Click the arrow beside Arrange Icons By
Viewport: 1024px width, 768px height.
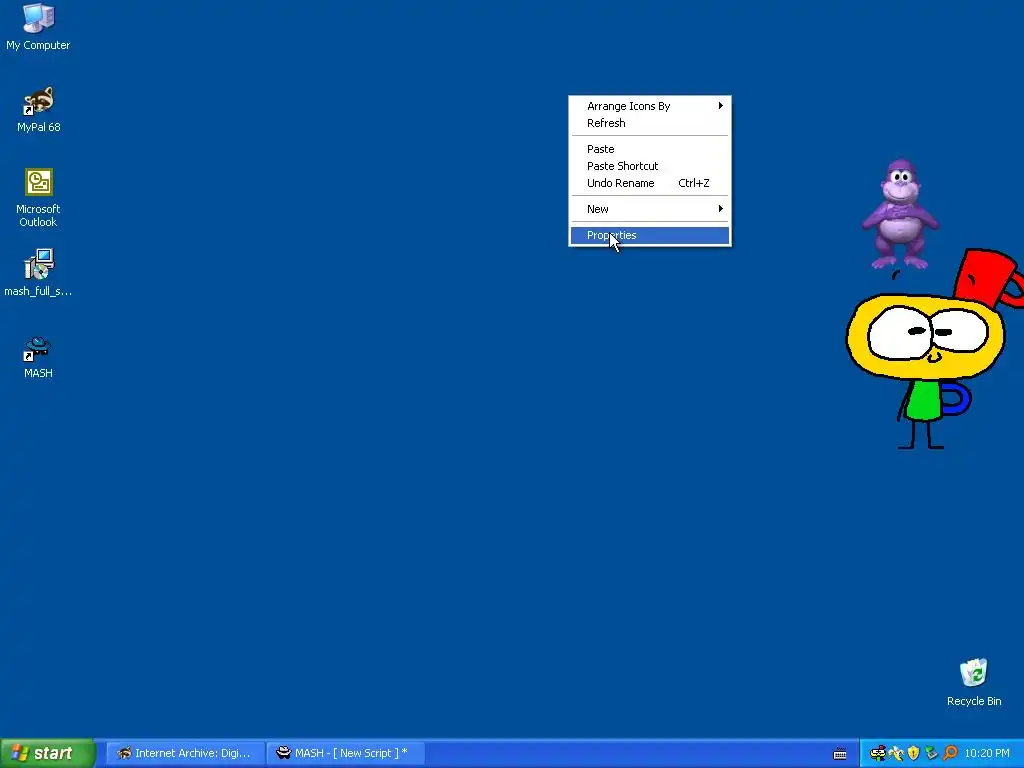(x=720, y=106)
